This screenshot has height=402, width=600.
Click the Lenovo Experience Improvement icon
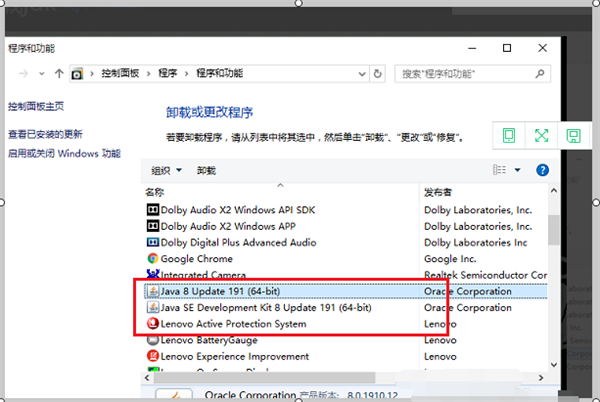coord(153,356)
